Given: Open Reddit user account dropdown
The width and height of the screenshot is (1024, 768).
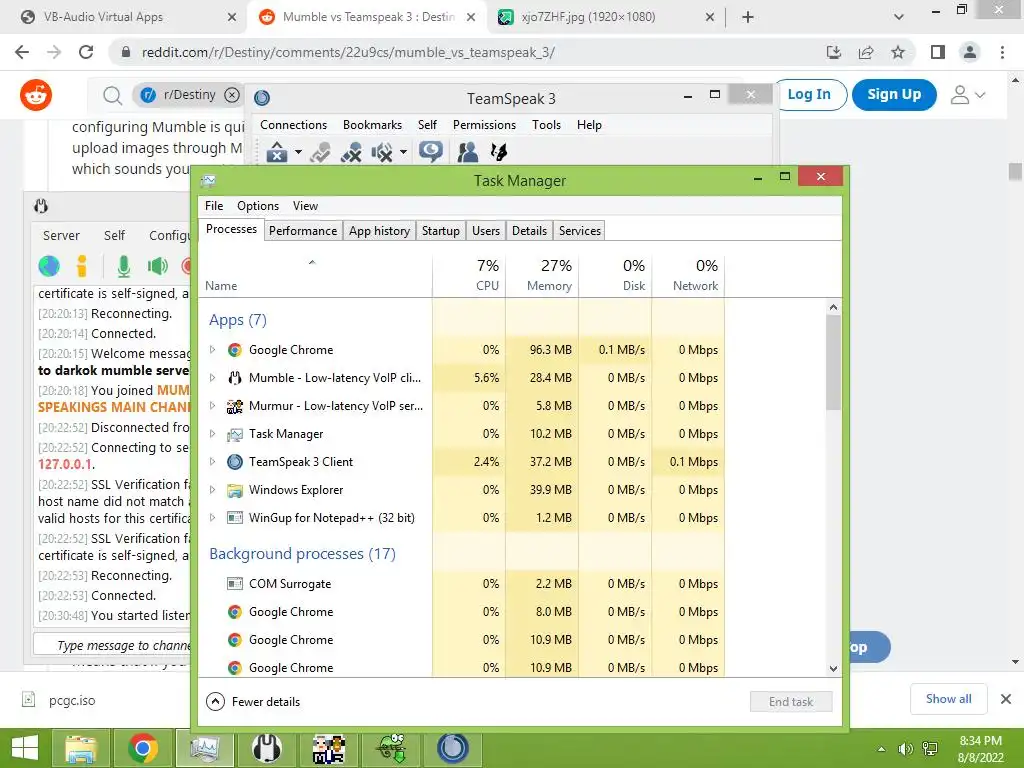Looking at the screenshot, I should [968, 95].
